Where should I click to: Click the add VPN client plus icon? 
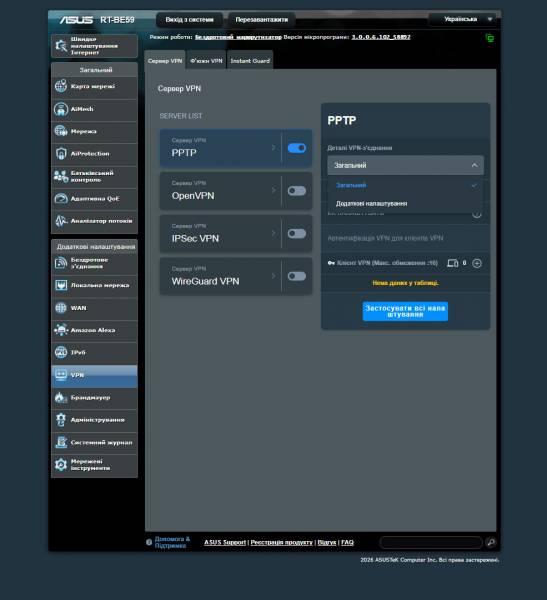477,263
